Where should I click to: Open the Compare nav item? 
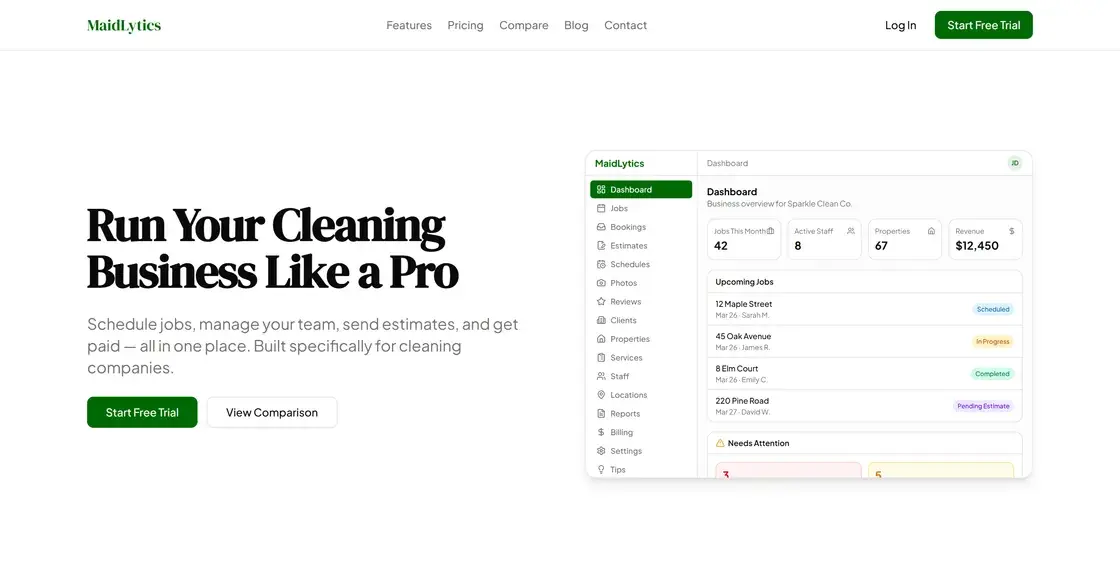(524, 25)
